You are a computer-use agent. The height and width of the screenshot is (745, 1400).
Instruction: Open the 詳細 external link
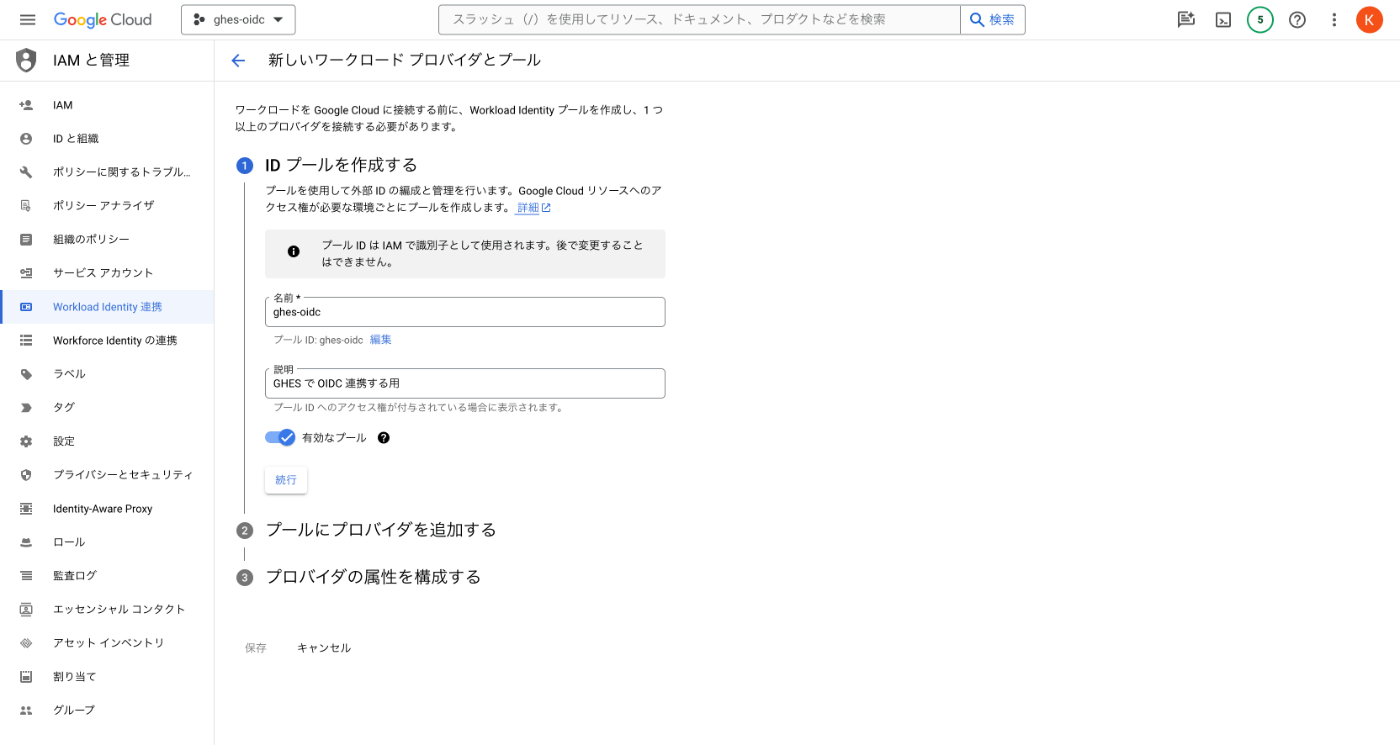(534, 208)
